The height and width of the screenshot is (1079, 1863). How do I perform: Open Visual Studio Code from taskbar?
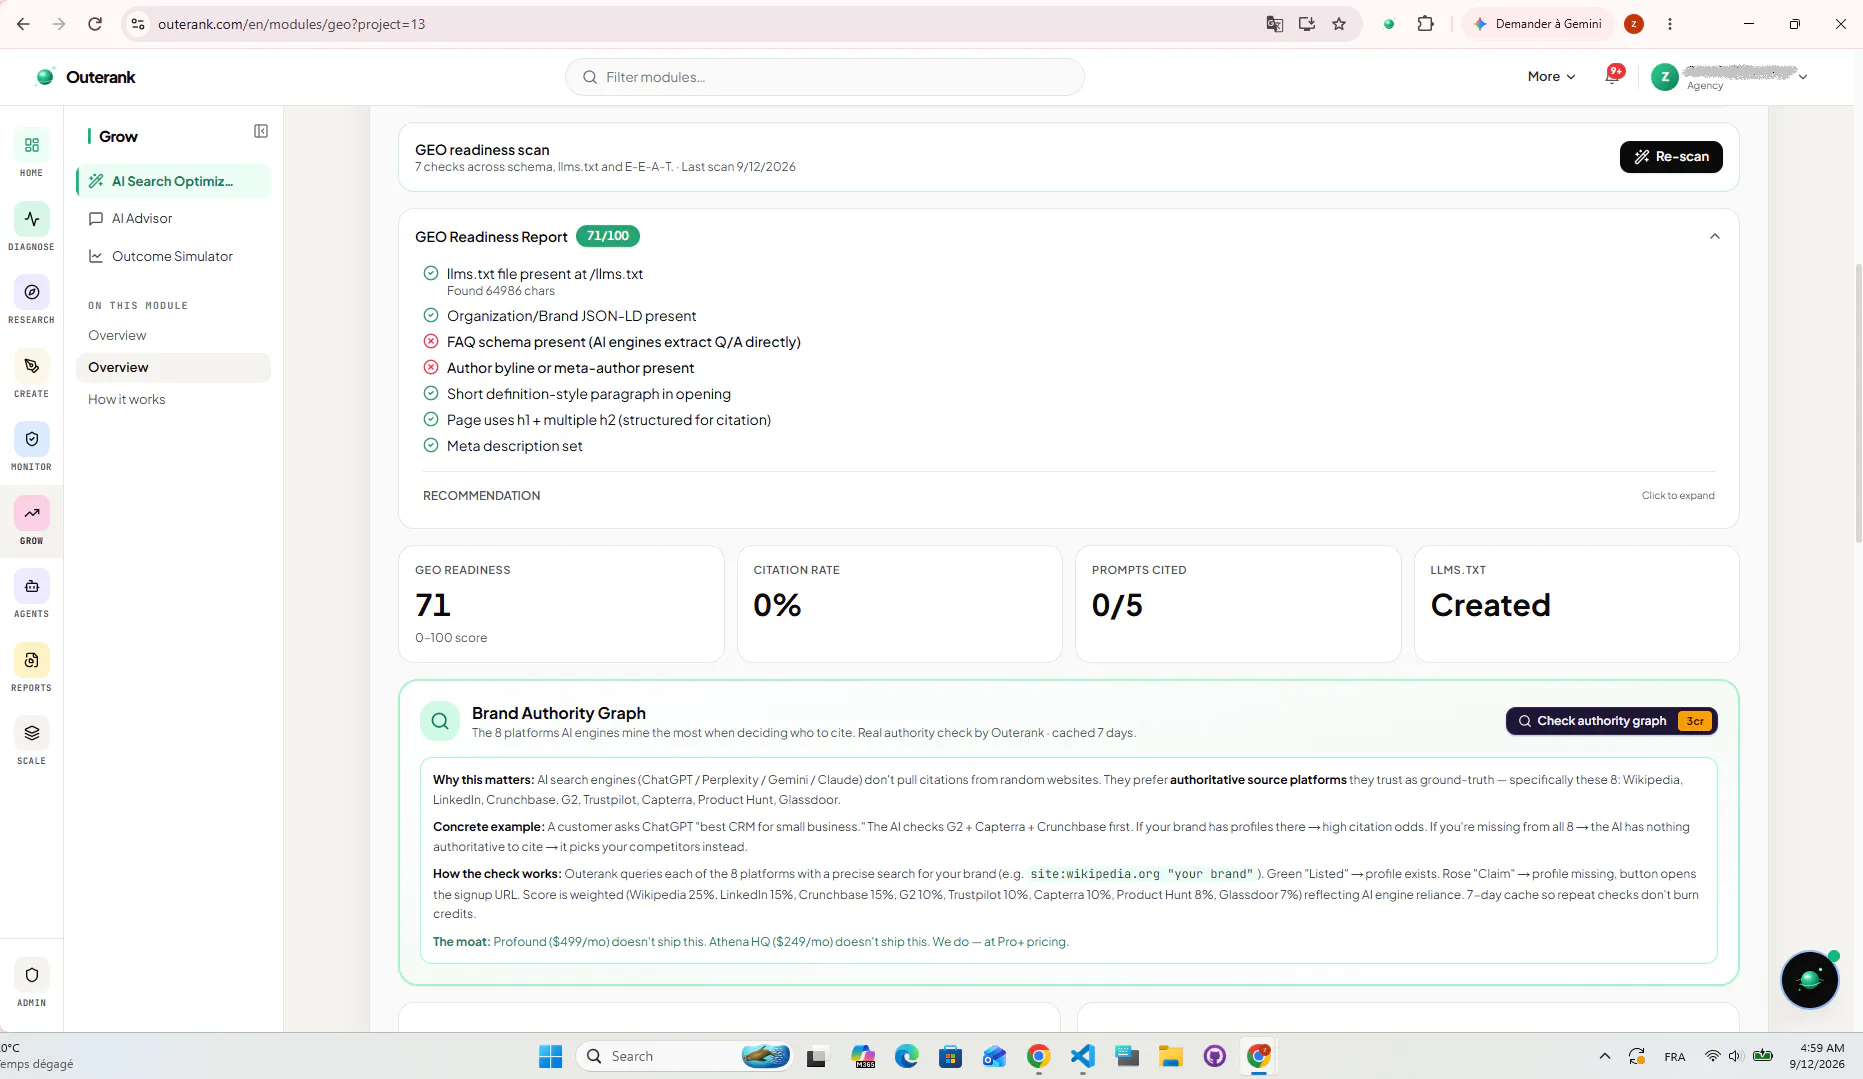point(1083,1056)
